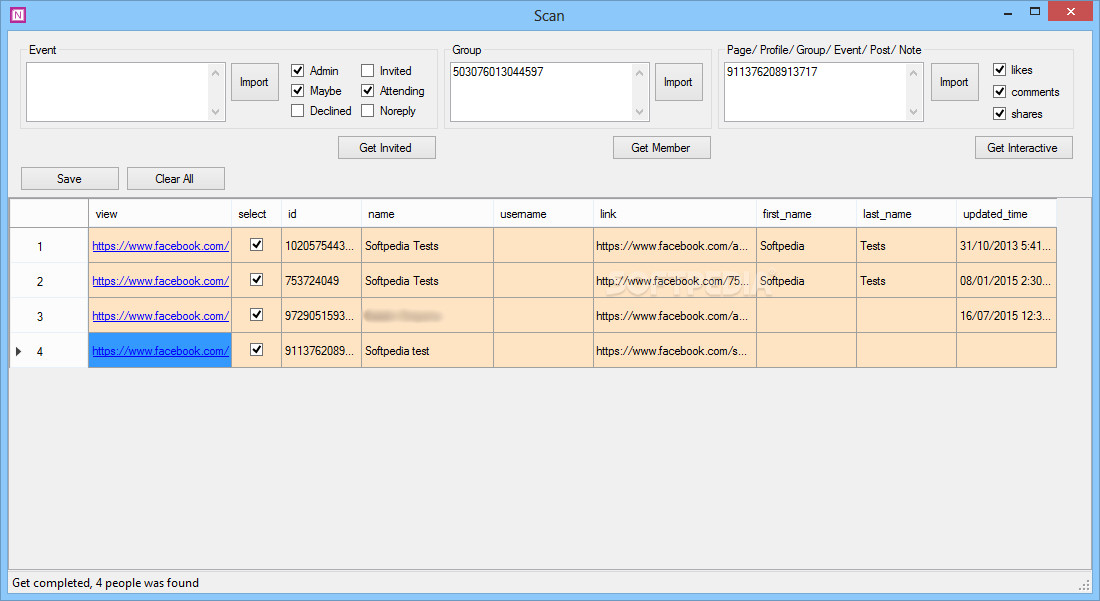Select row 2 via its row header
1100x601 pixels.
pyautogui.click(x=49, y=281)
